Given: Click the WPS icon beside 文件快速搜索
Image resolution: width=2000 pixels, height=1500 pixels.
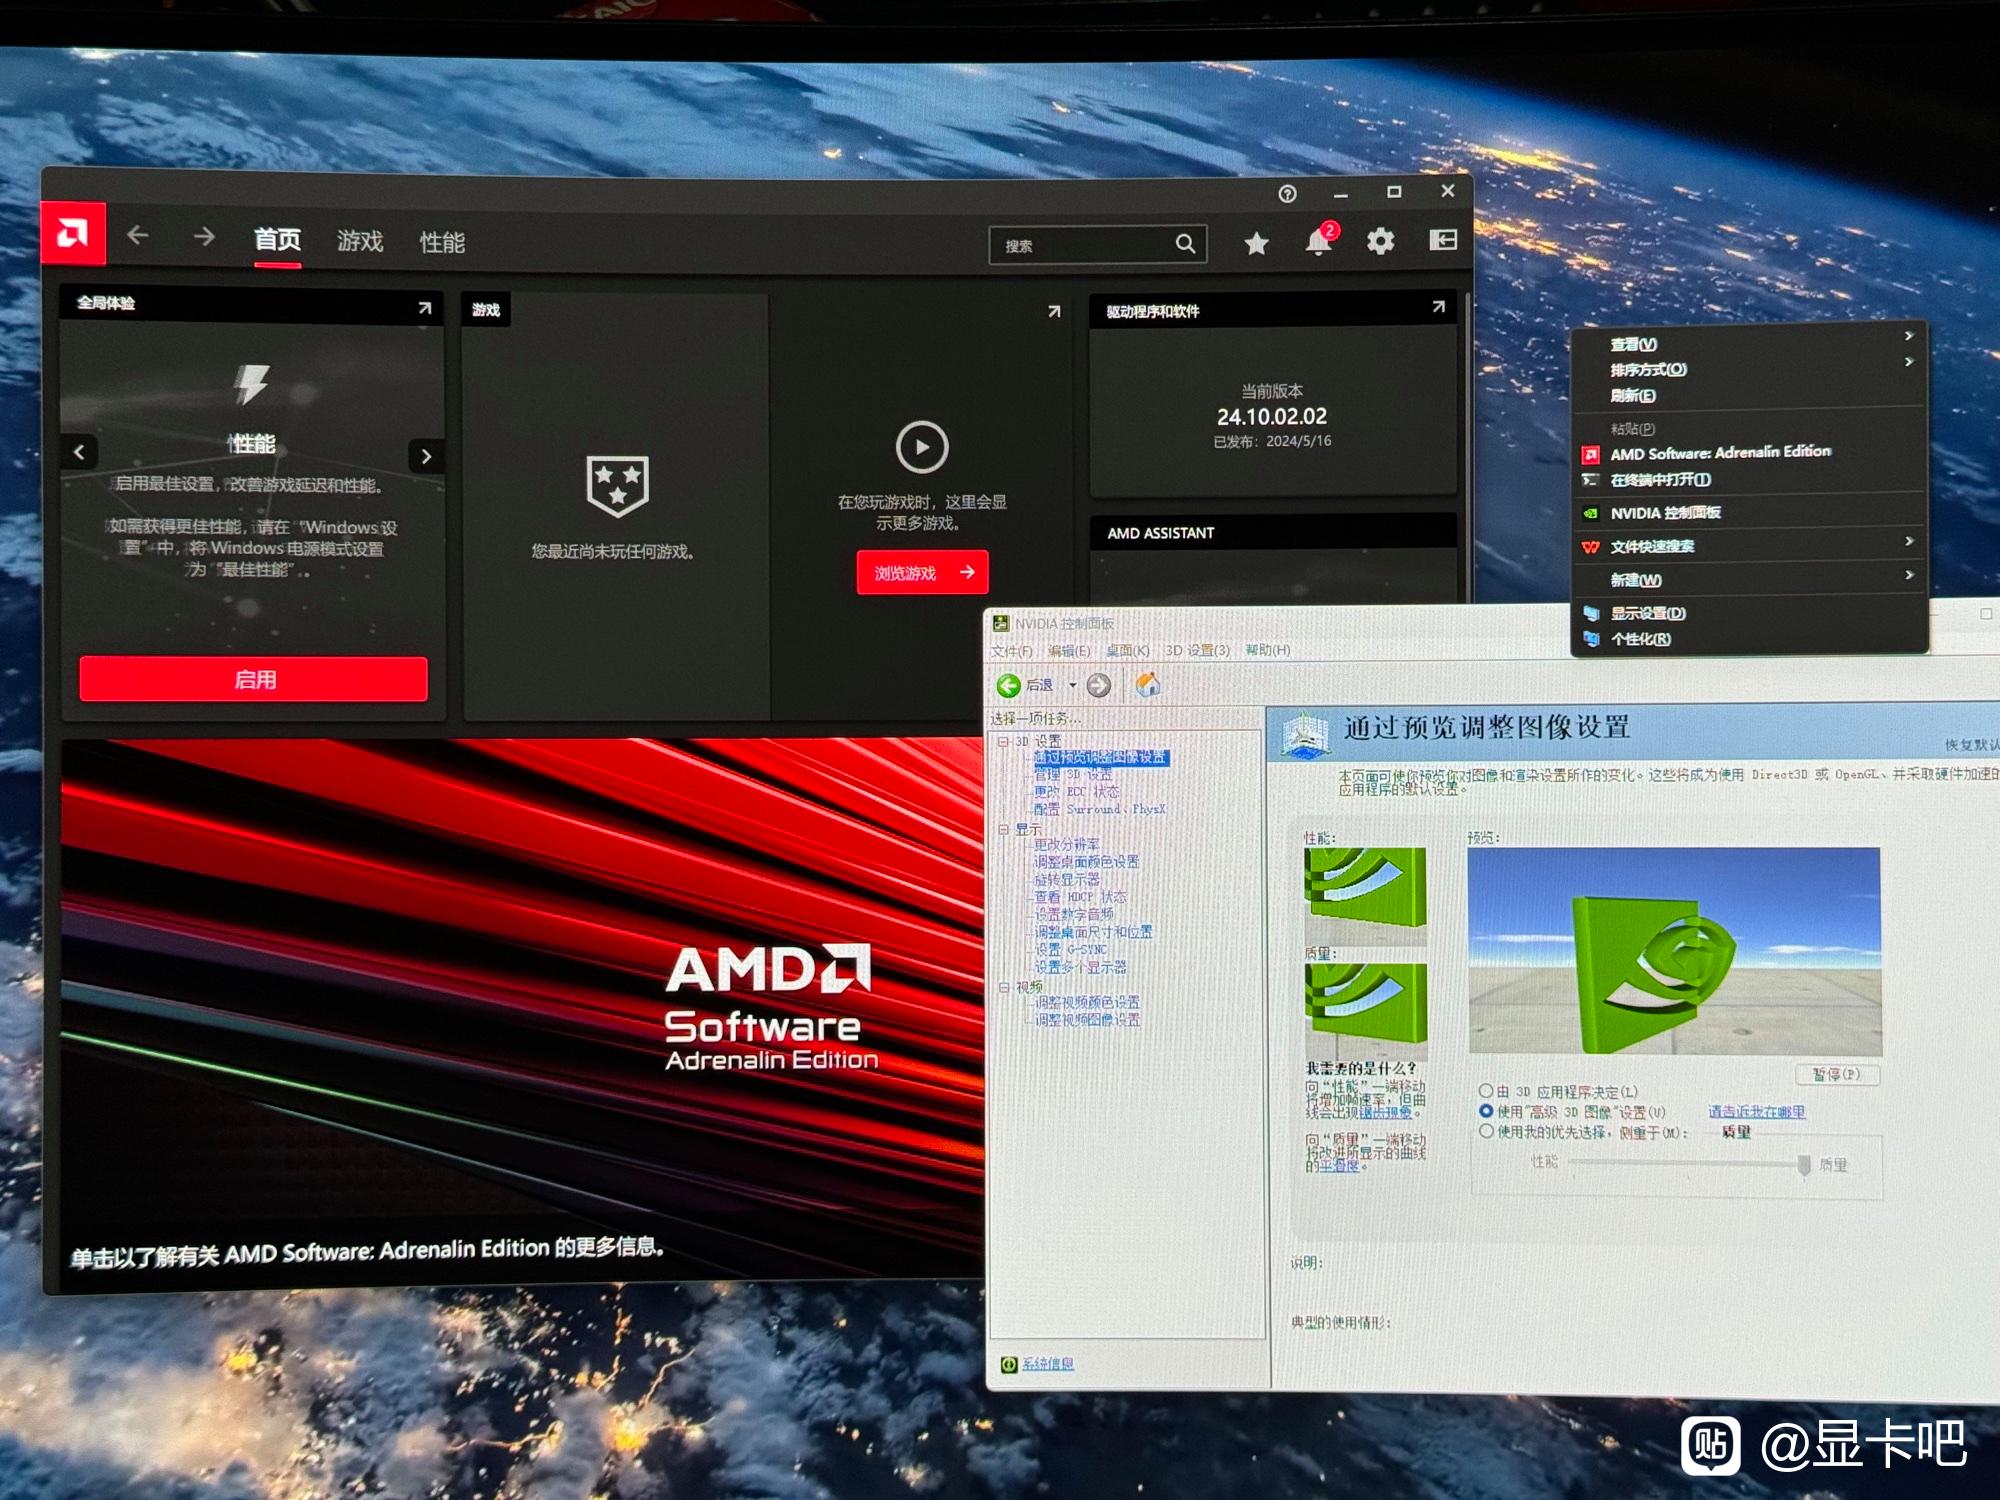Looking at the screenshot, I should pos(1590,547).
